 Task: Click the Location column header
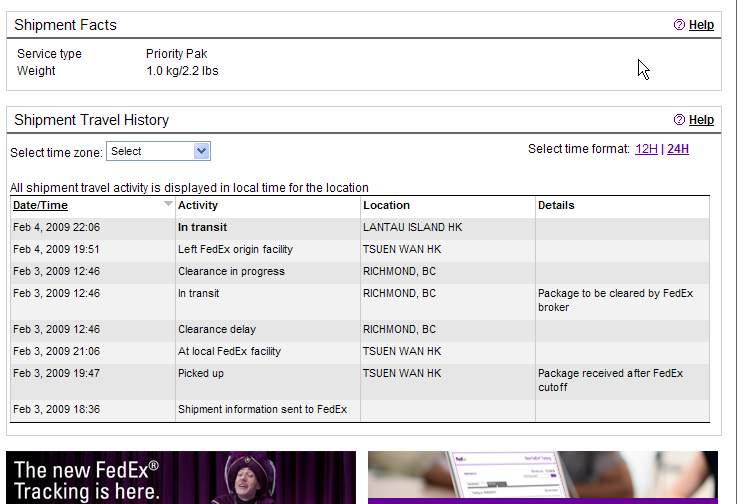click(386, 205)
